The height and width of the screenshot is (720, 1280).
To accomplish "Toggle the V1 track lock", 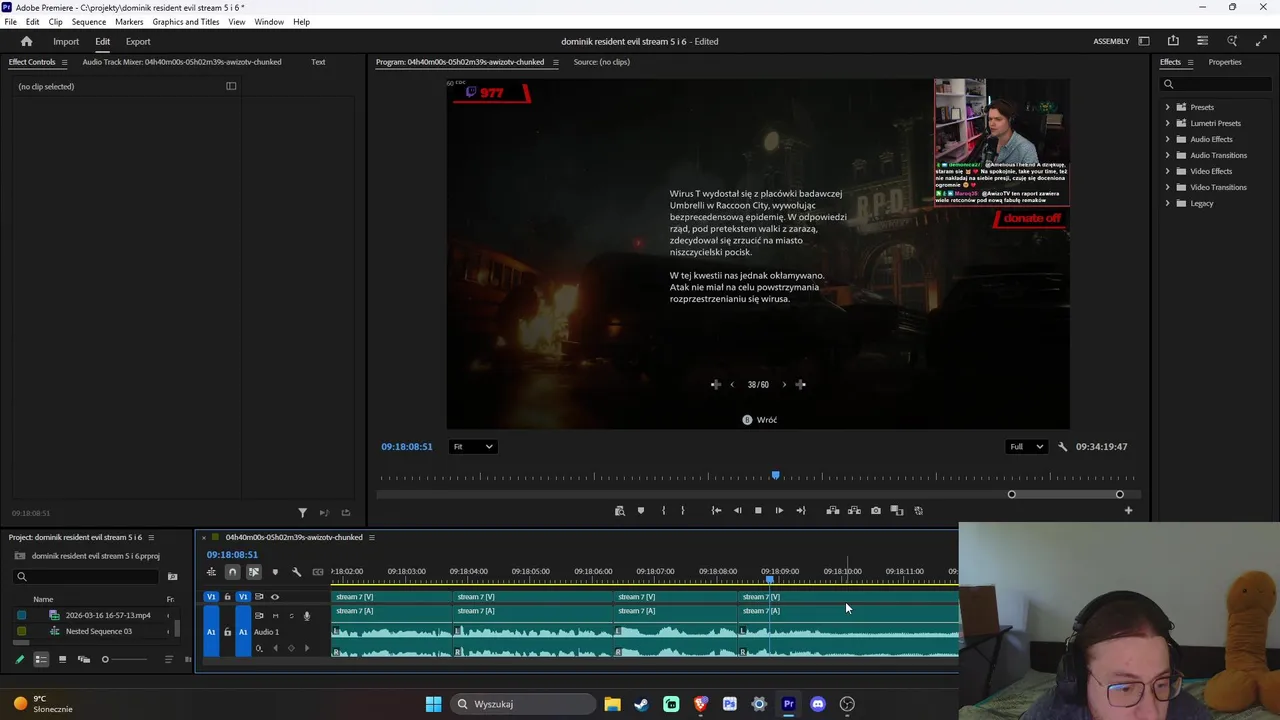I will click(x=227, y=597).
